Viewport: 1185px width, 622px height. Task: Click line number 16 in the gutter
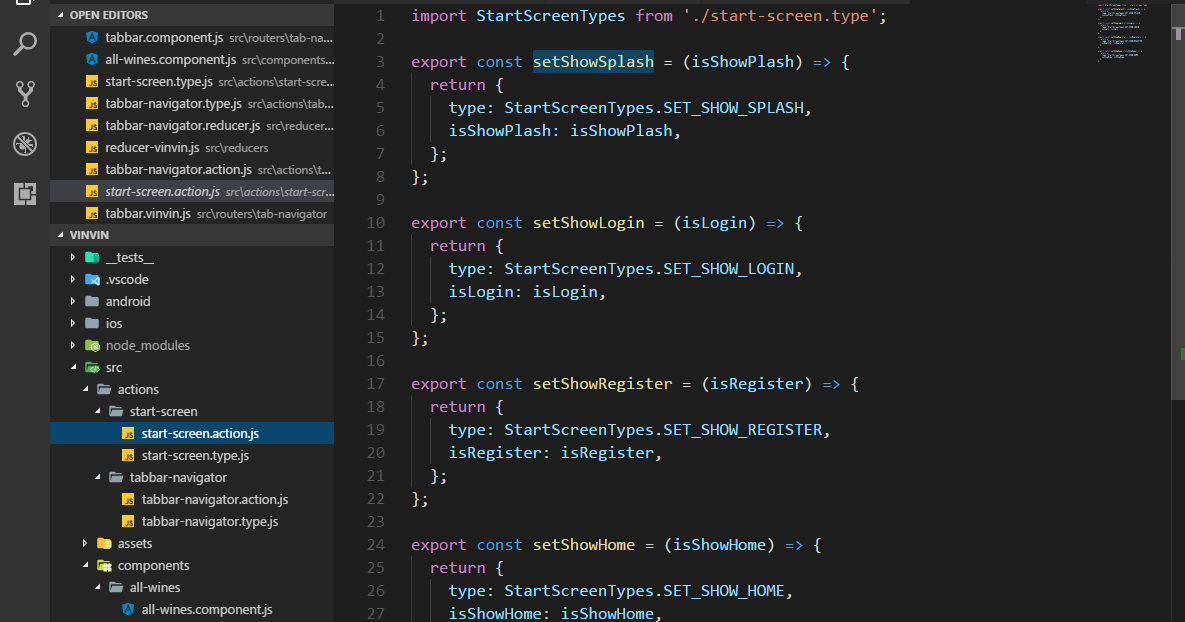pos(376,361)
